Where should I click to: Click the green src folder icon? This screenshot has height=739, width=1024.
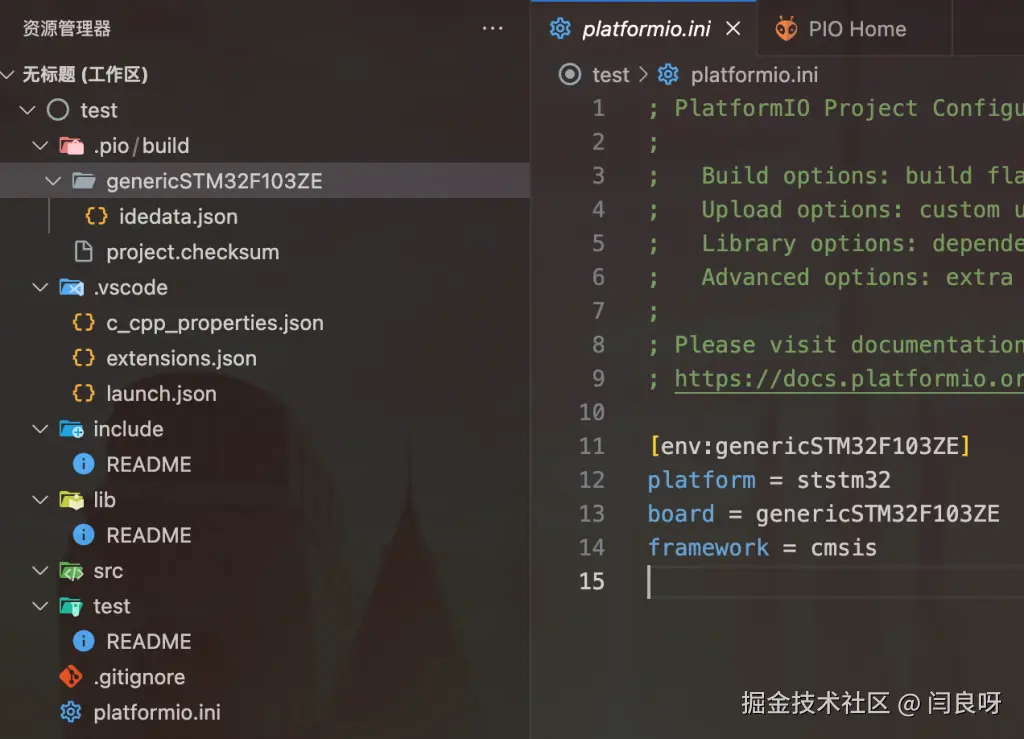pos(71,571)
